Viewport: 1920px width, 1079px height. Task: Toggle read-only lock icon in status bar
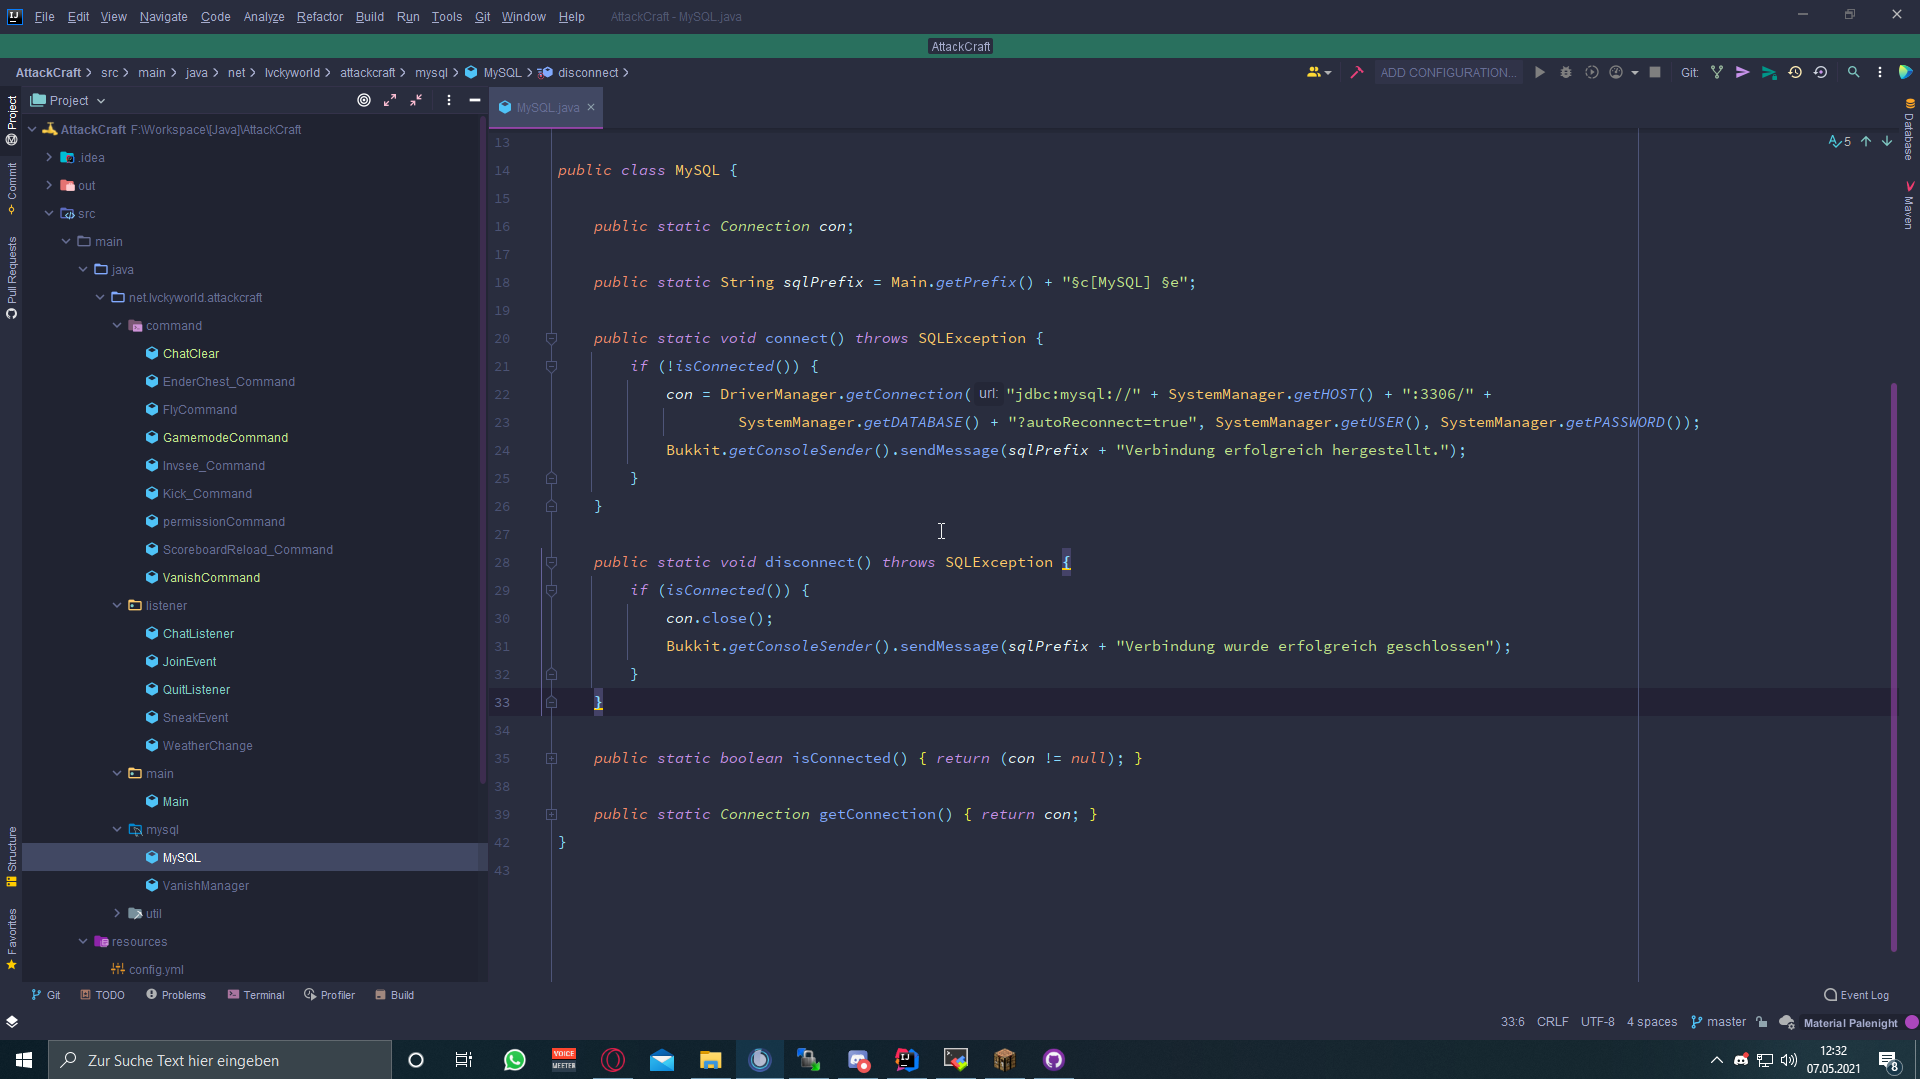(x=1762, y=1022)
